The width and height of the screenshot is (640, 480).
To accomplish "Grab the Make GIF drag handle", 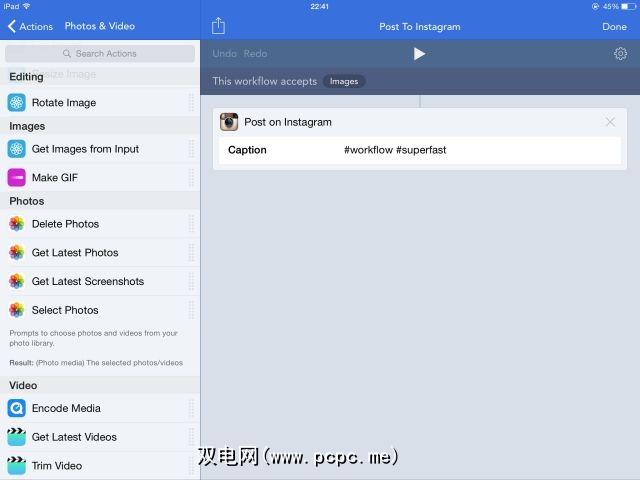I will pyautogui.click(x=191, y=178).
